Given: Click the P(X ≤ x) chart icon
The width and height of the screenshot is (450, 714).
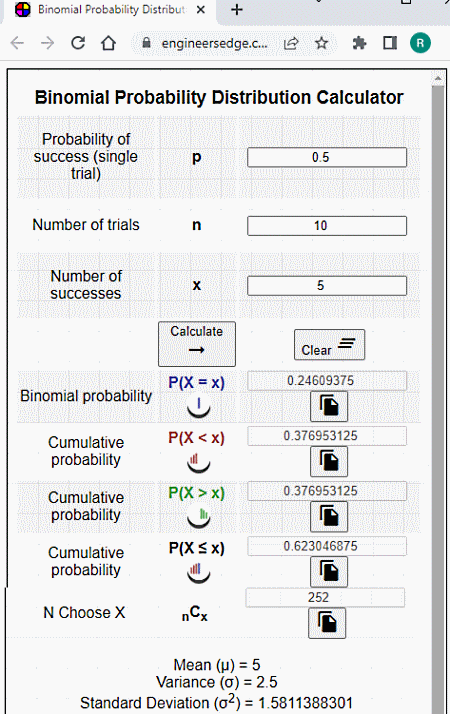Looking at the screenshot, I should [x=199, y=572].
